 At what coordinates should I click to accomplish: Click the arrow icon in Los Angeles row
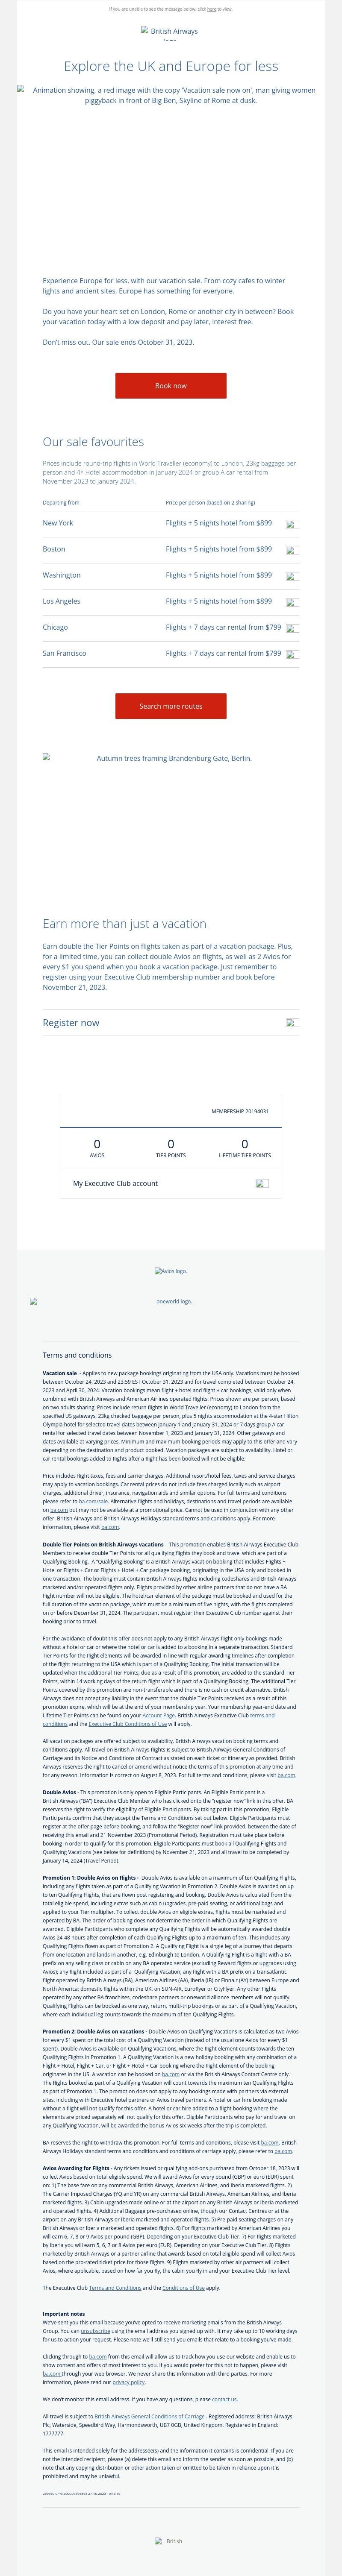292,602
